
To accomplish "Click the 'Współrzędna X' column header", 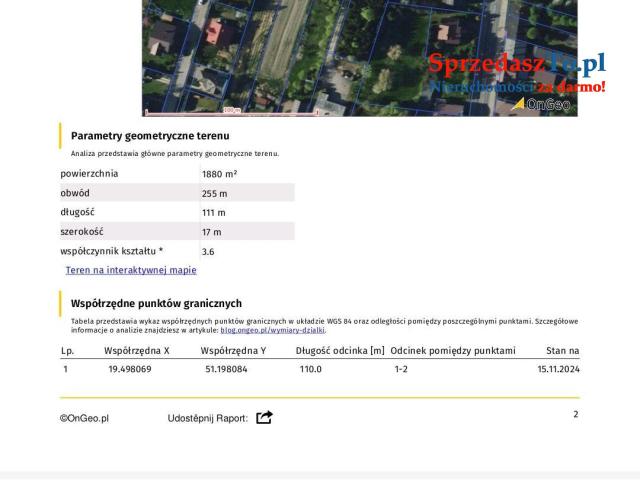I will click(137, 351).
